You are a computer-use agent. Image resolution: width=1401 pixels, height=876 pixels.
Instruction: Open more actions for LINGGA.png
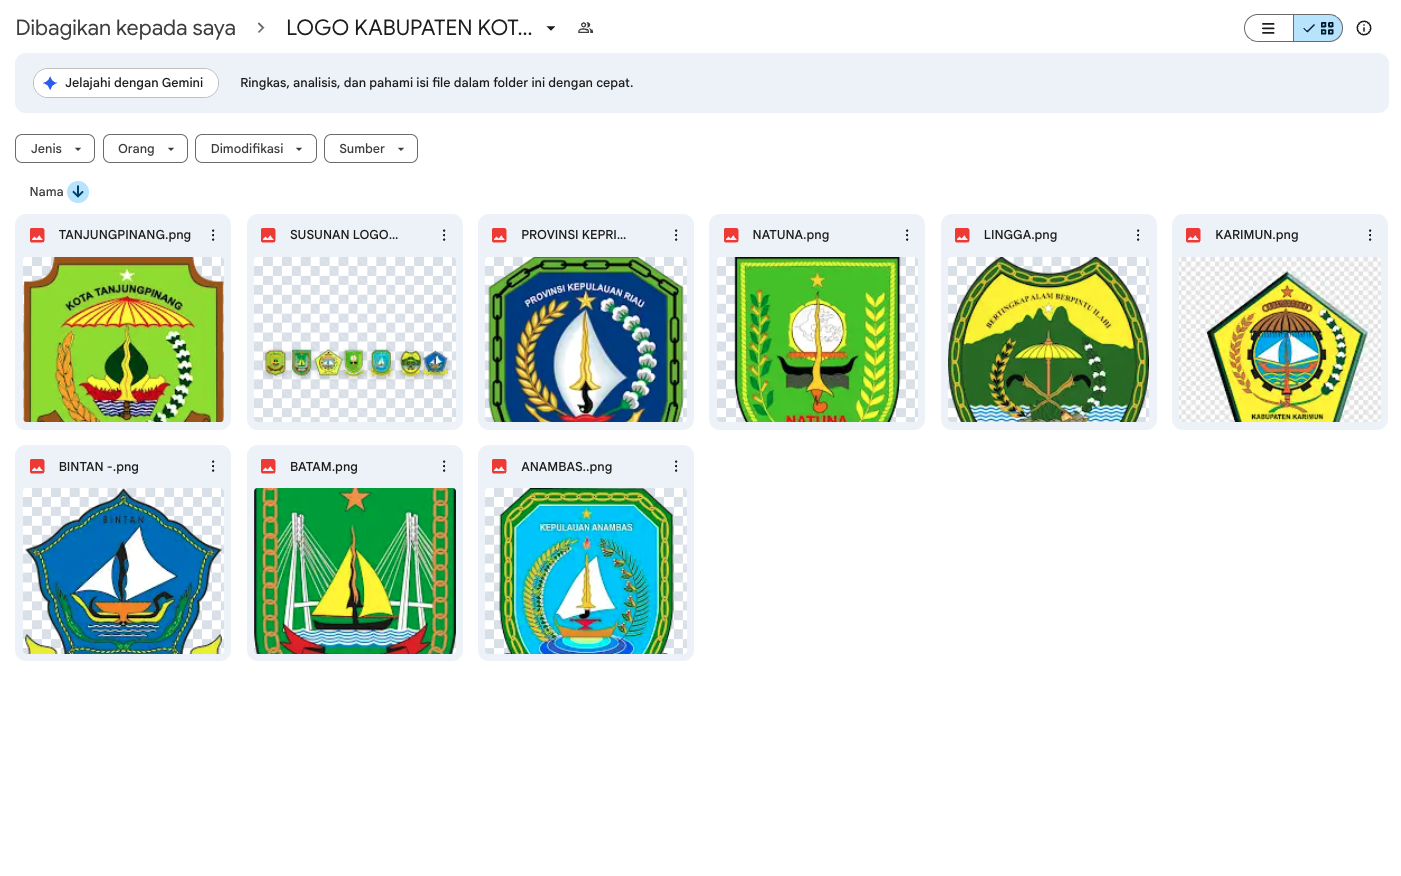click(1138, 235)
